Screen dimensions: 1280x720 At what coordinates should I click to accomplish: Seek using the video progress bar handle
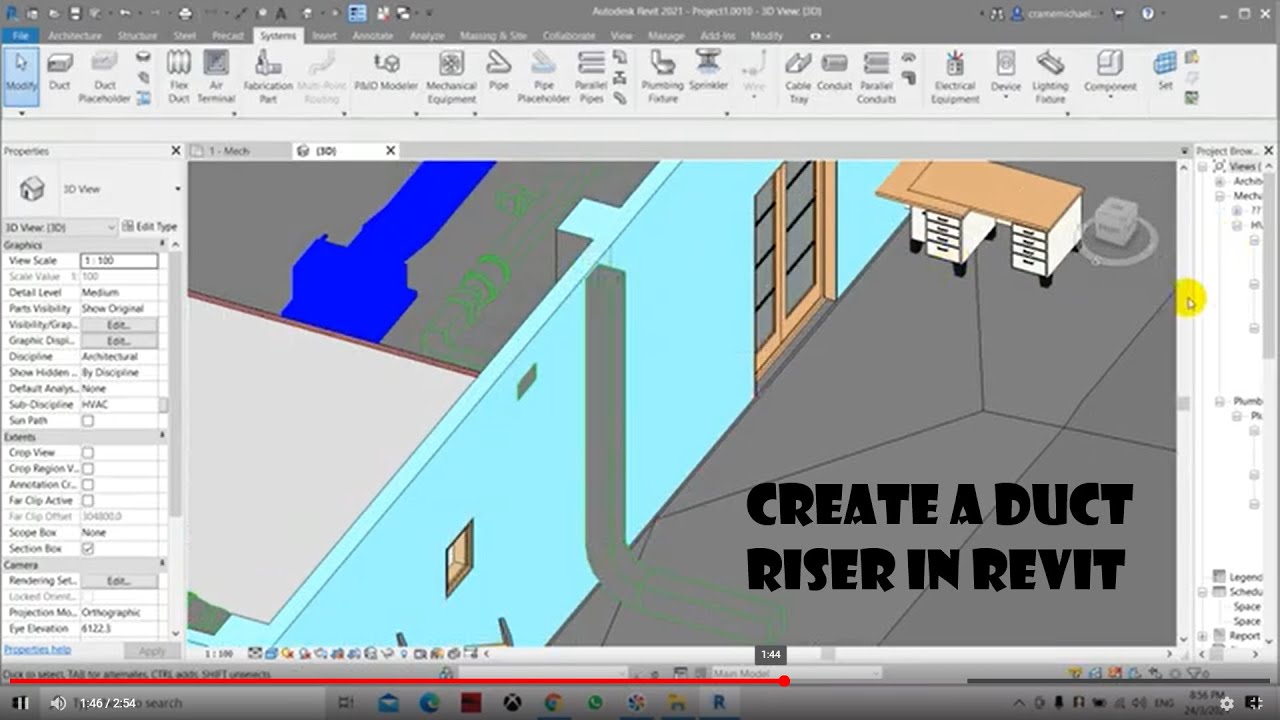coord(785,681)
